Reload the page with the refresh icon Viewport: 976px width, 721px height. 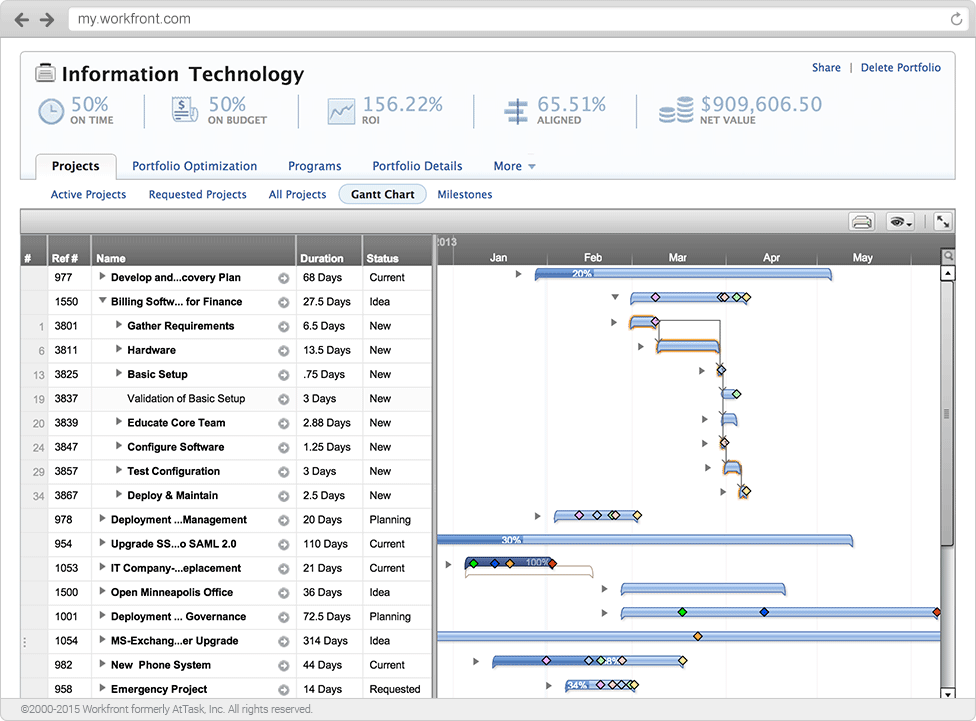point(956,19)
